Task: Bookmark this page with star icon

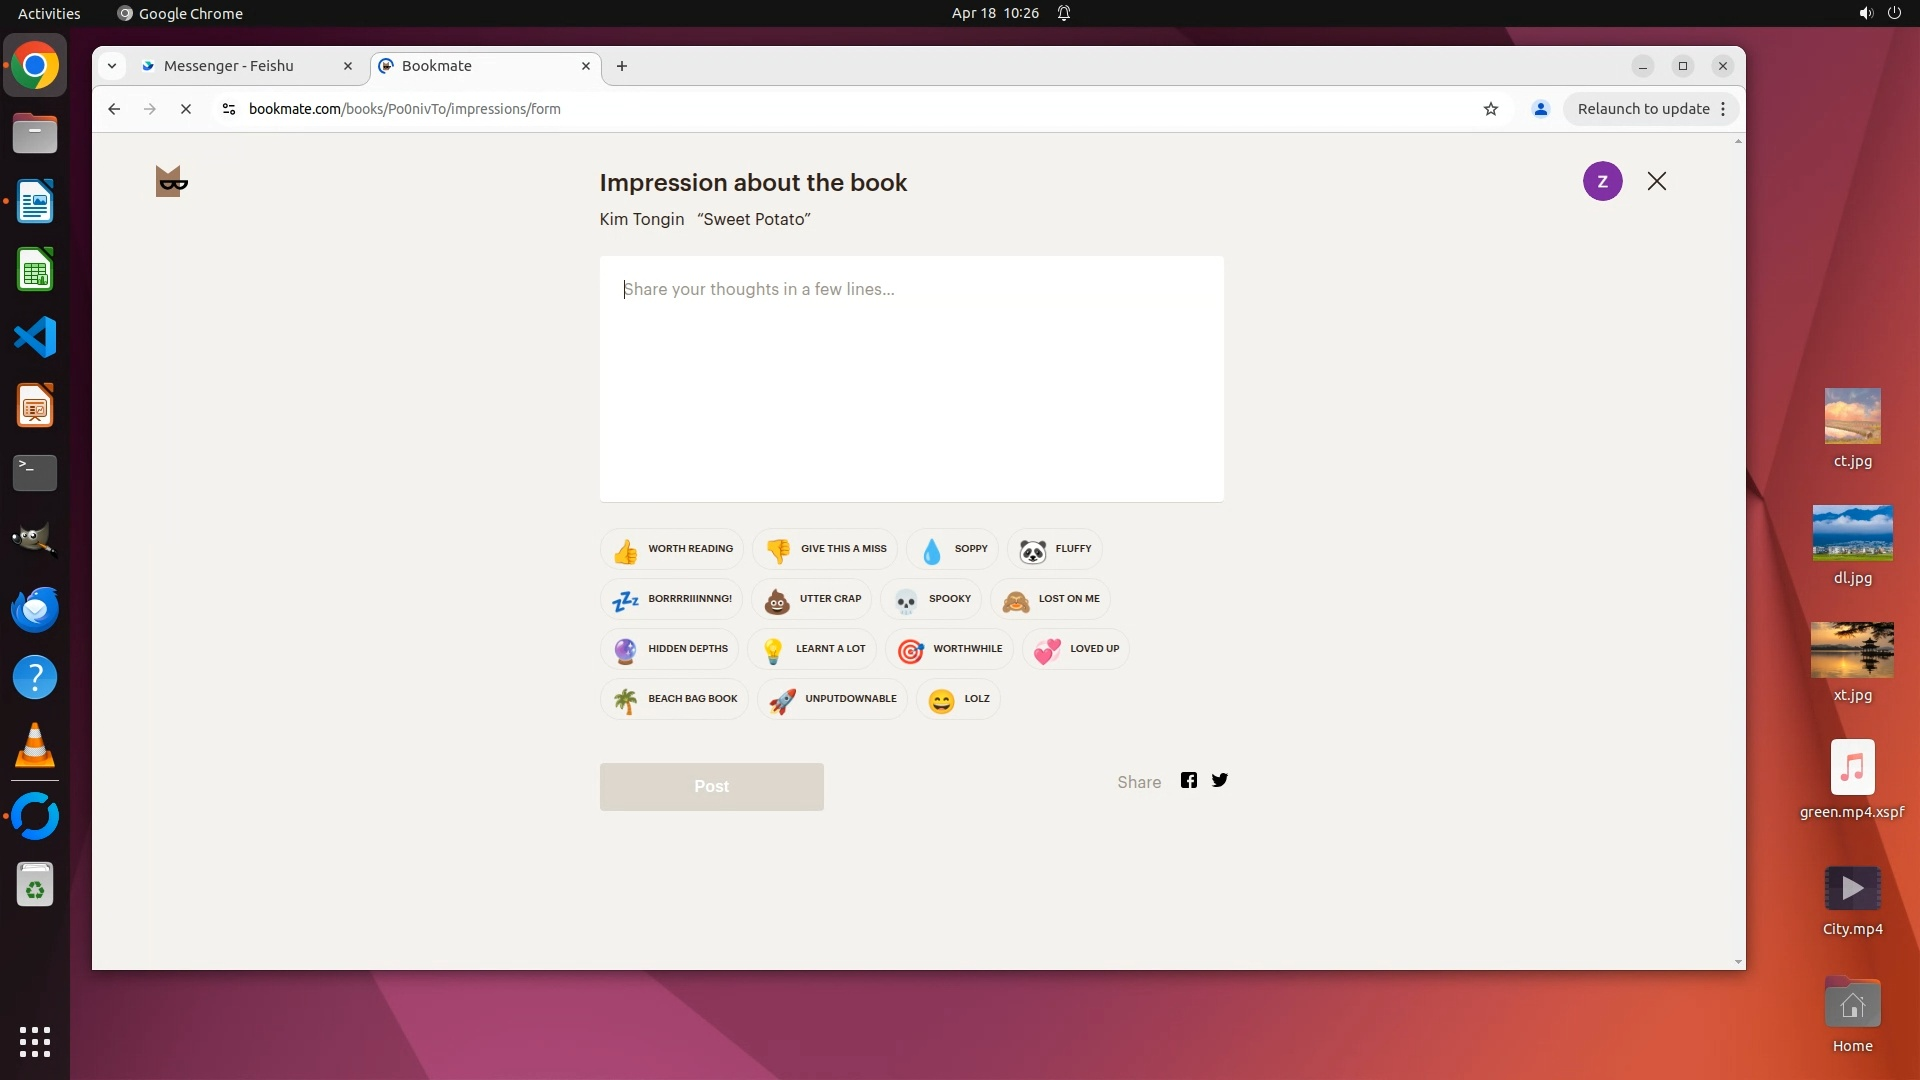Action: pos(1491,109)
